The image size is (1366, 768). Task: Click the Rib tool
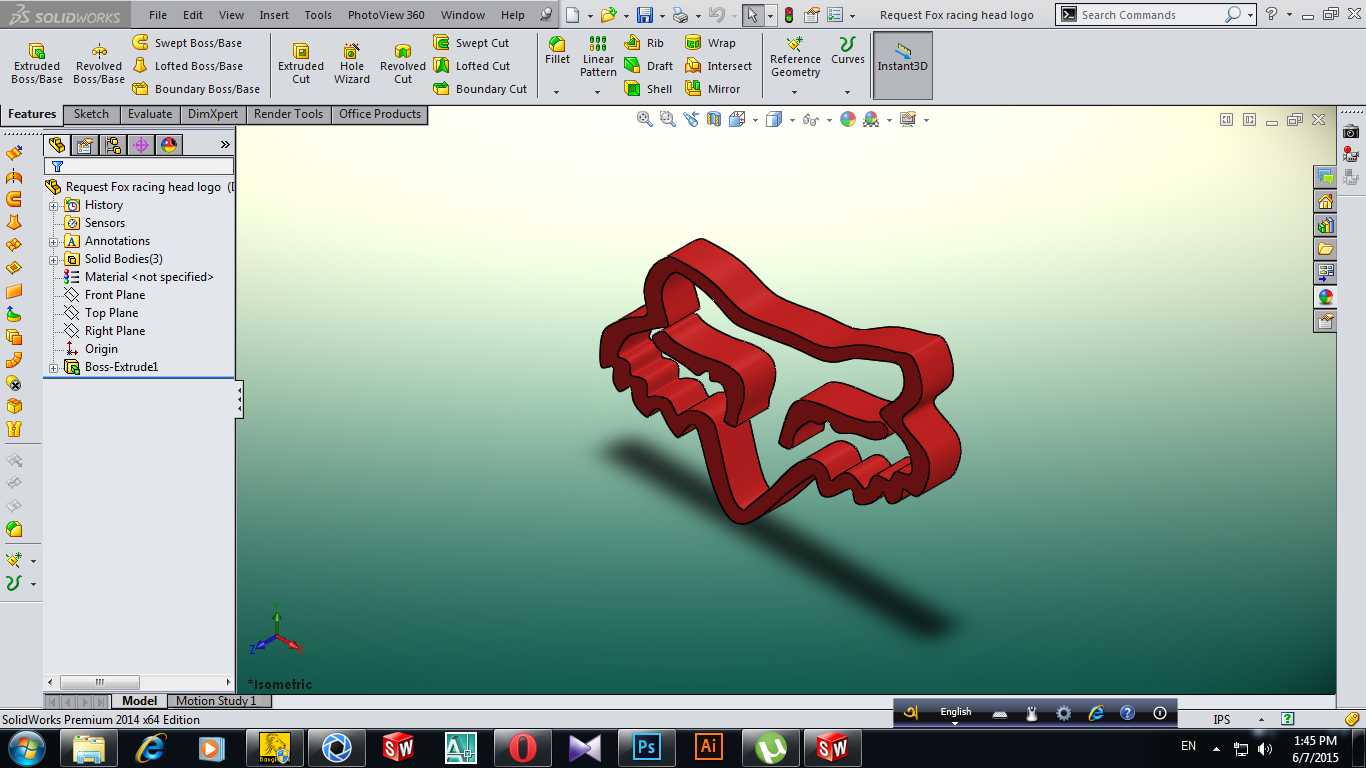tap(644, 43)
